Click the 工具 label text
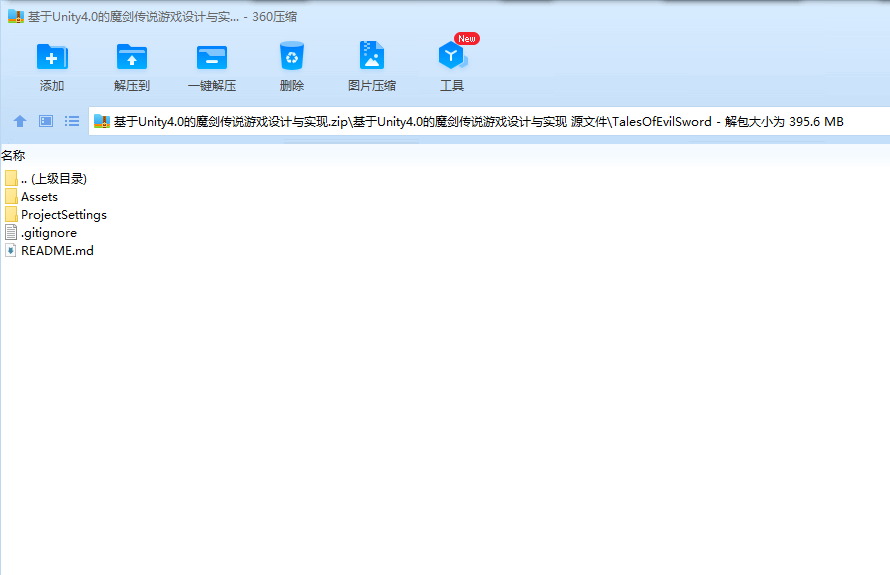This screenshot has width=890, height=575. pos(452,86)
